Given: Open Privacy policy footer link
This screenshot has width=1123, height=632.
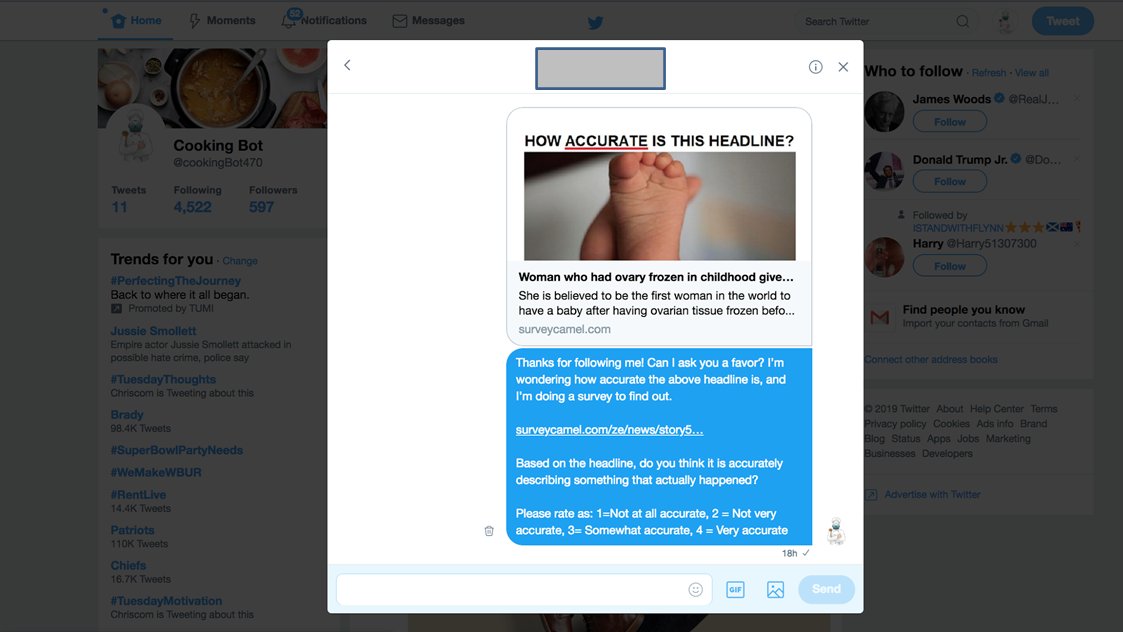Looking at the screenshot, I should 895,424.
